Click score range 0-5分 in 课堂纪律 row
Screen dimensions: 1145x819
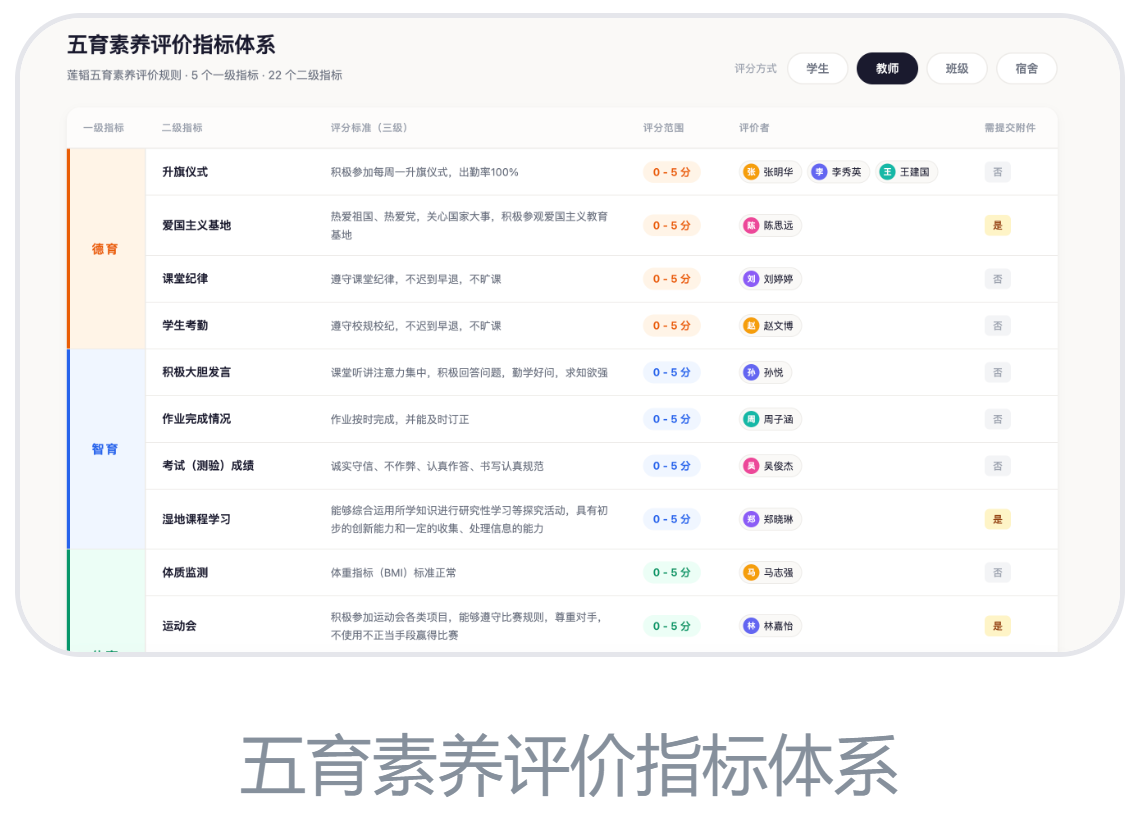pos(671,279)
